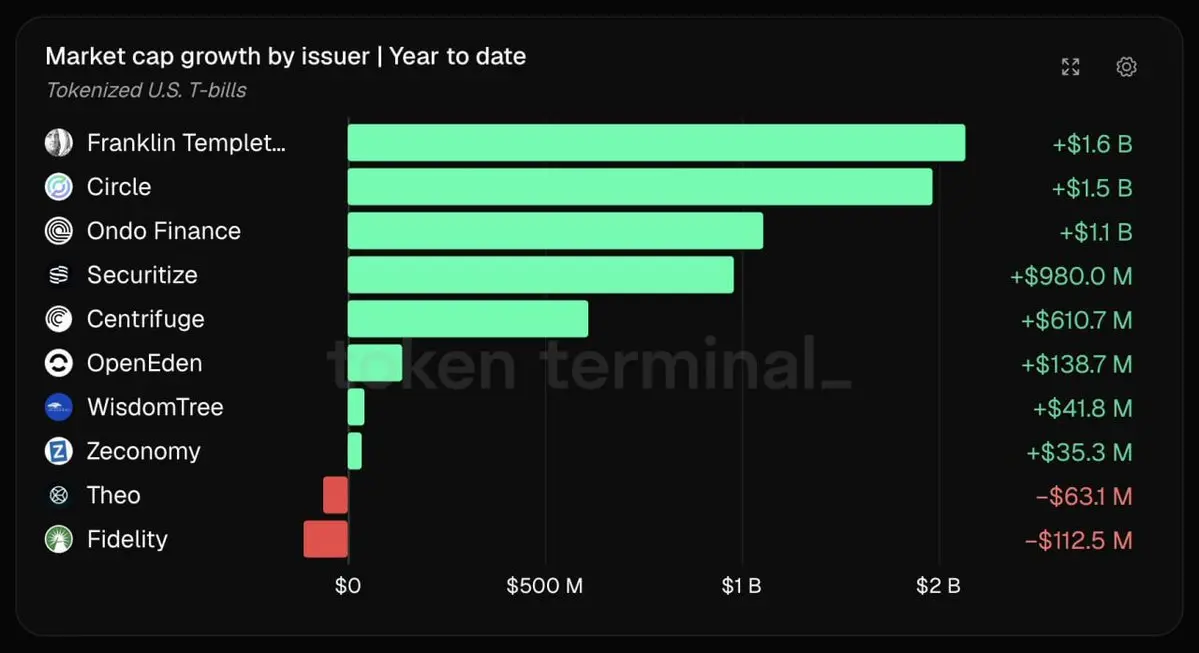
Task: Select the Ondo Finance logo icon
Action: coord(59,231)
